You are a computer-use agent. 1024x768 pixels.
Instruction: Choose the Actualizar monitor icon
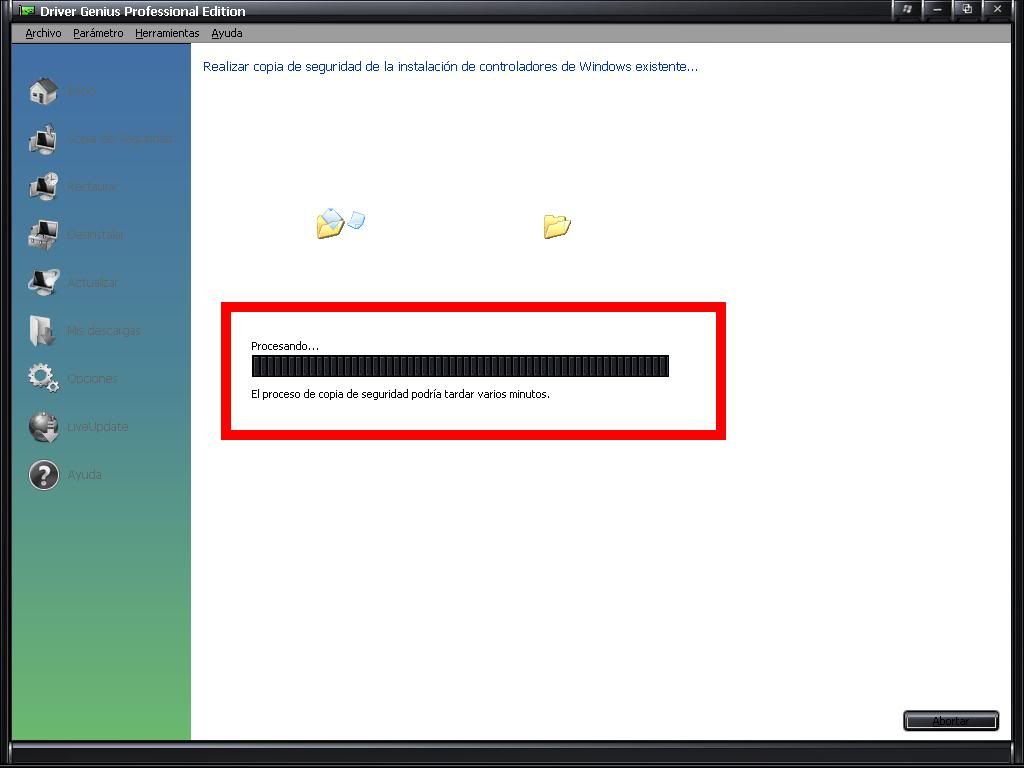tap(44, 282)
